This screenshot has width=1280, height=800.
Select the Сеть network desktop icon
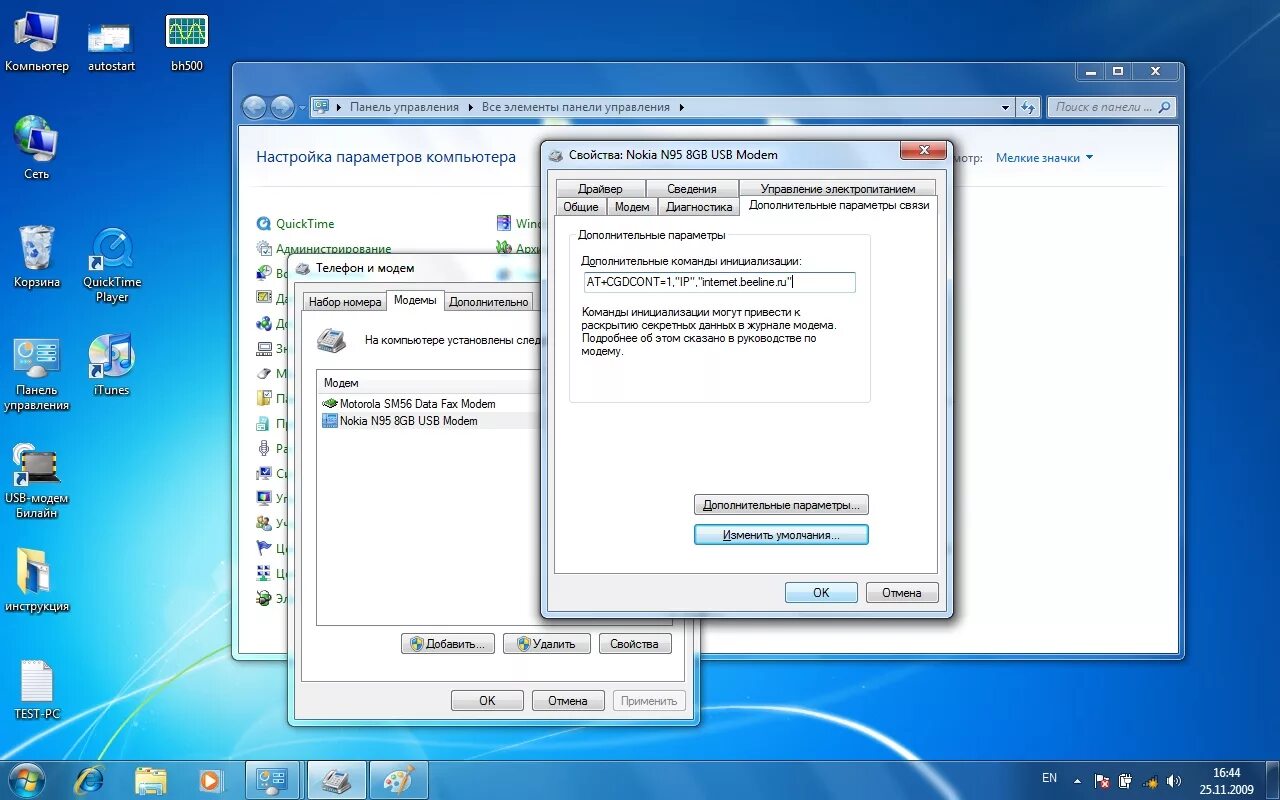(36, 147)
